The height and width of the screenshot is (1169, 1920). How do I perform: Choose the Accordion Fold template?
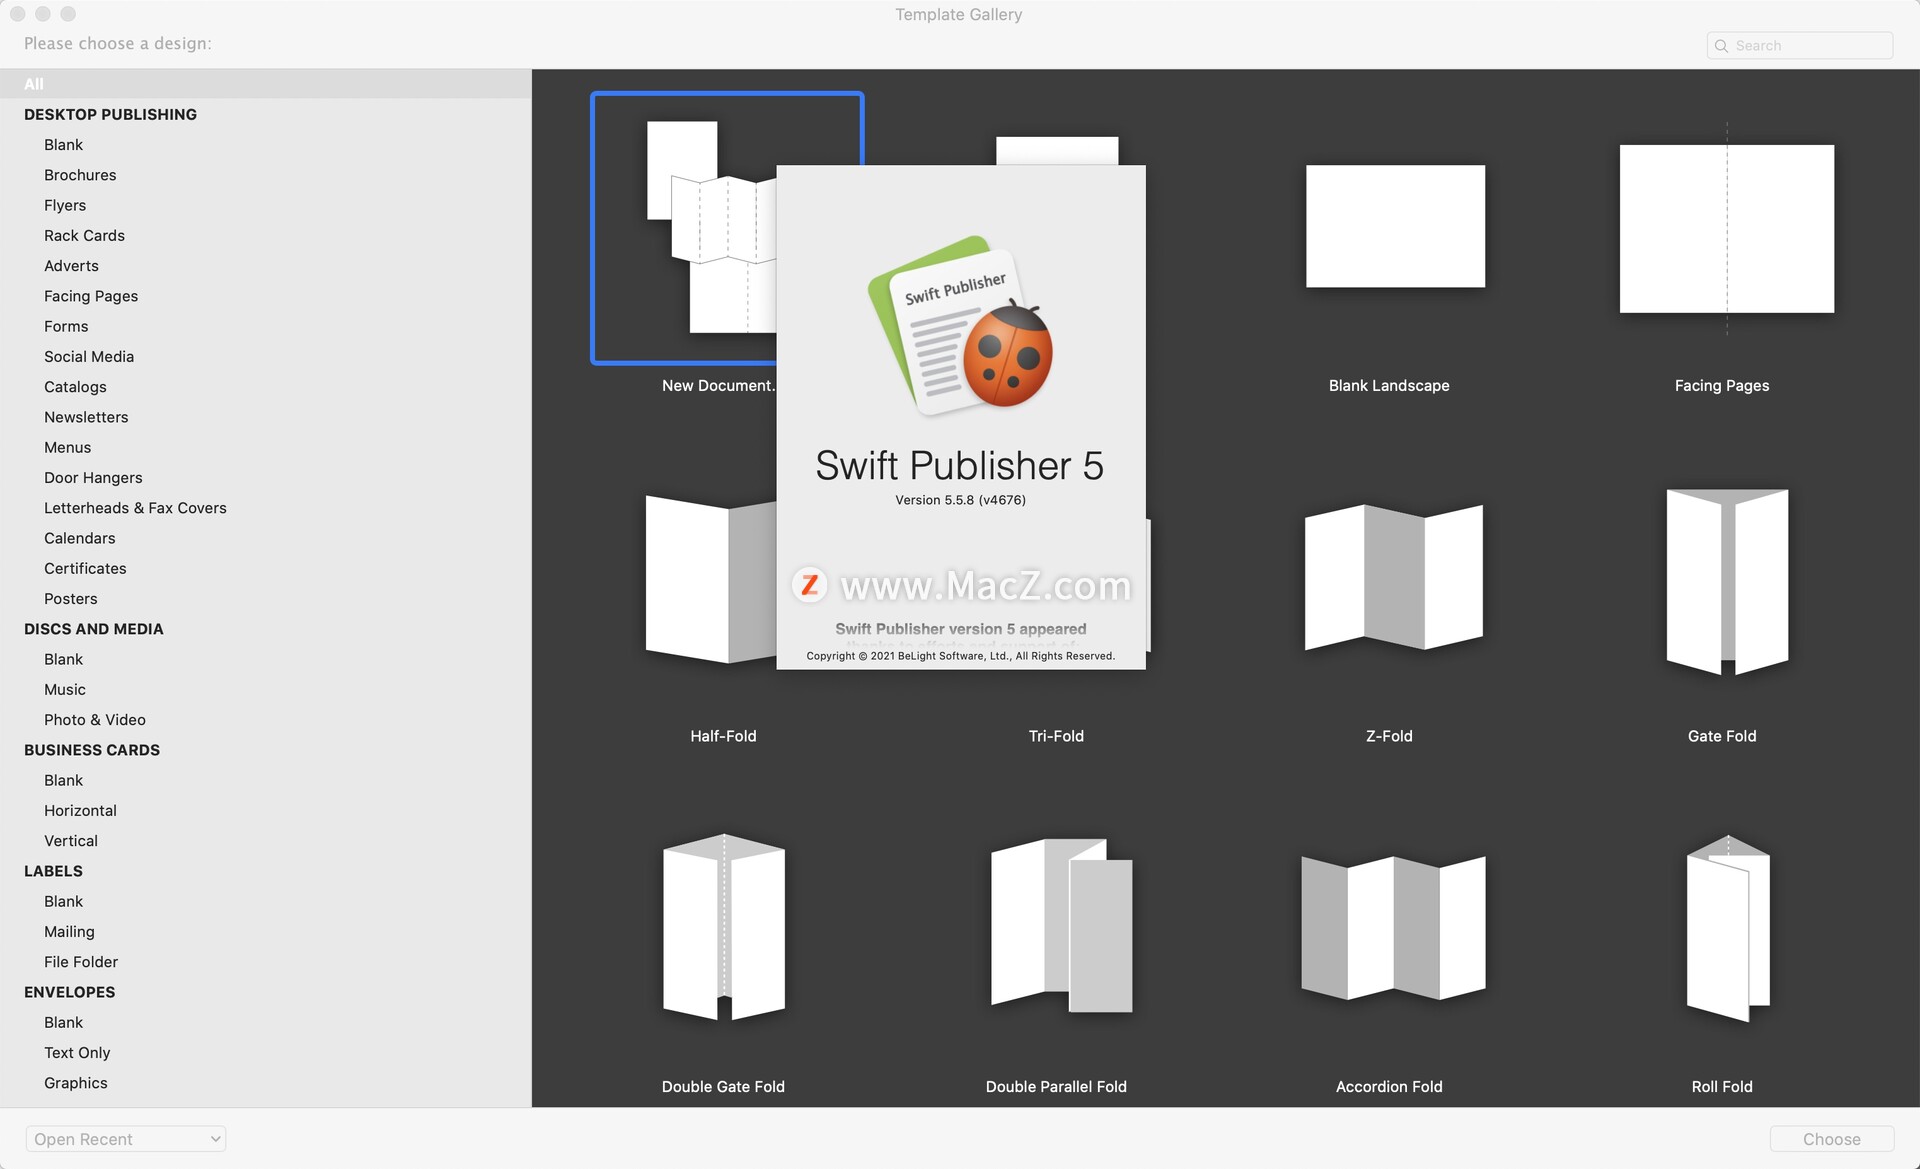coord(1393,927)
